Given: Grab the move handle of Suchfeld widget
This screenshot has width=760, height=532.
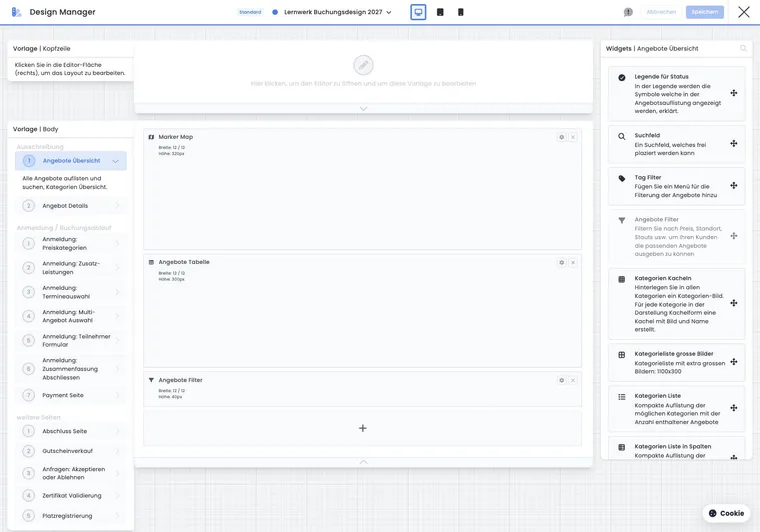Looking at the screenshot, I should pos(734,143).
